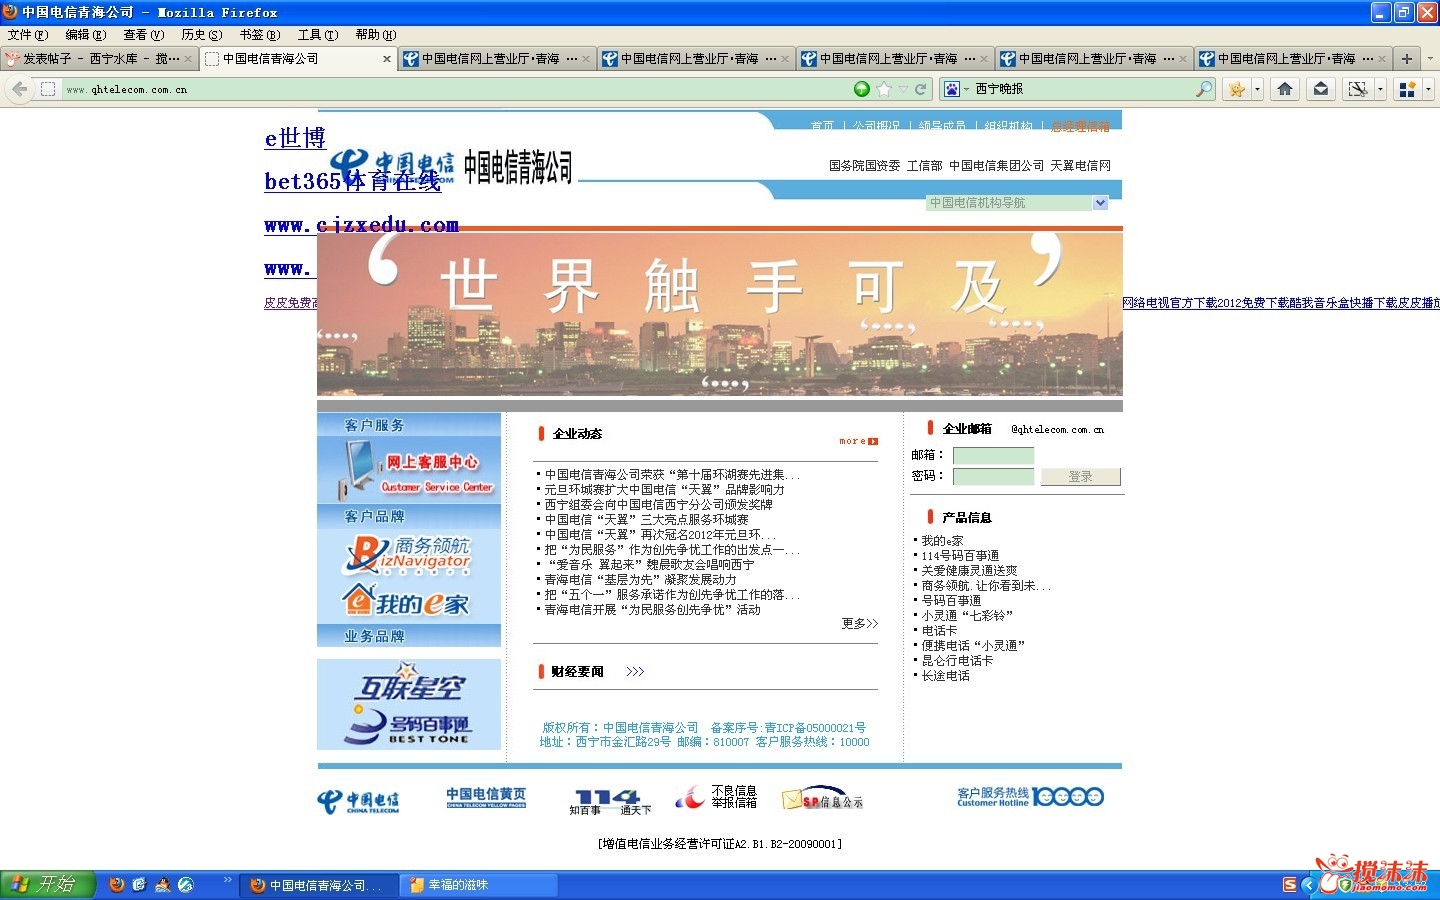This screenshot has width=1440, height=900.
Task: Open the 查看 menu
Action: coord(143,35)
